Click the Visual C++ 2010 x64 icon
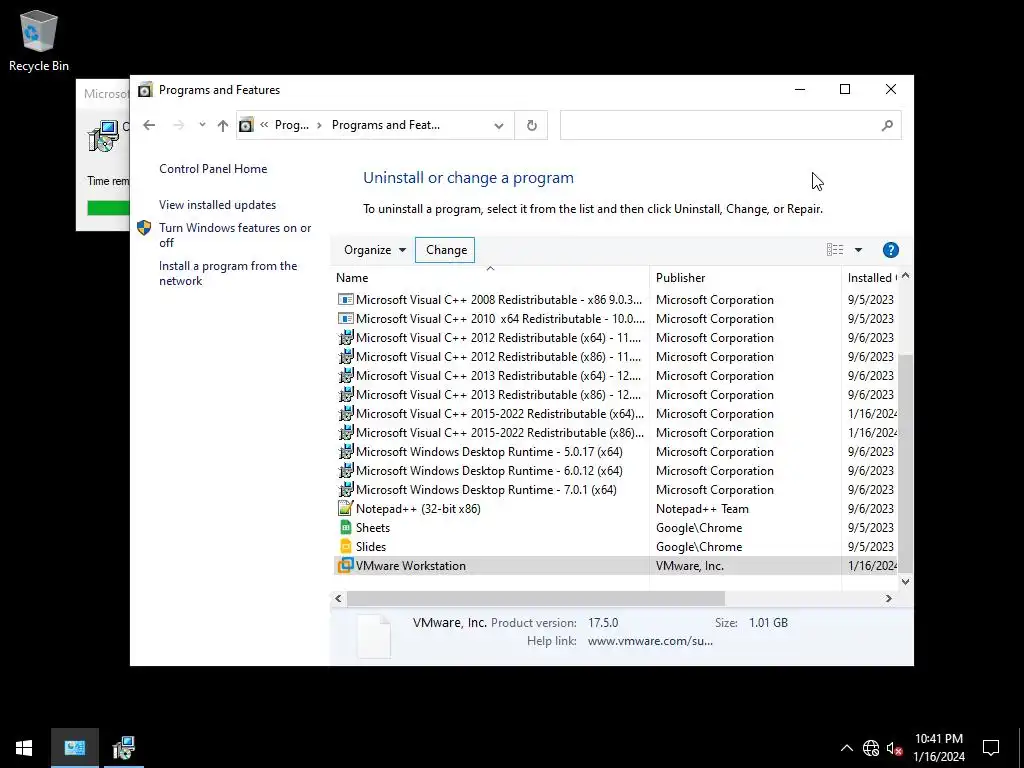 [345, 319]
